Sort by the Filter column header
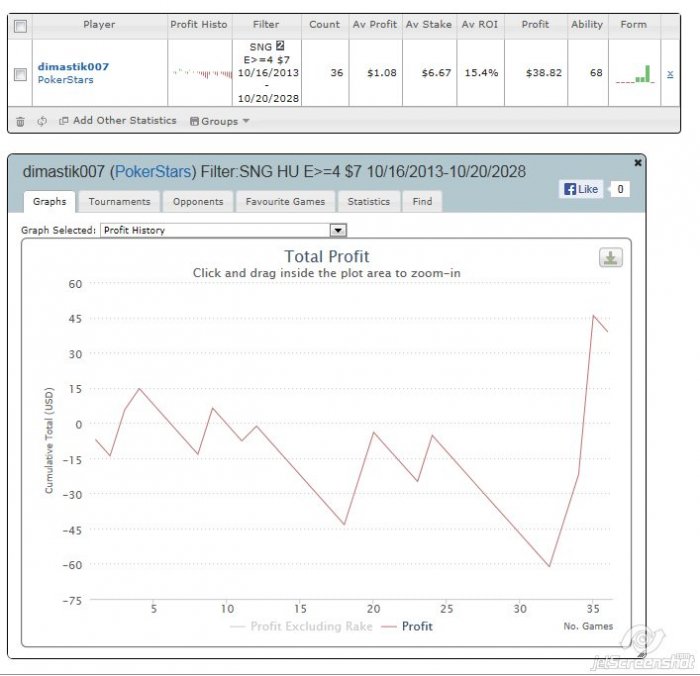Image resolution: width=700 pixels, height=676 pixels. 266,25
